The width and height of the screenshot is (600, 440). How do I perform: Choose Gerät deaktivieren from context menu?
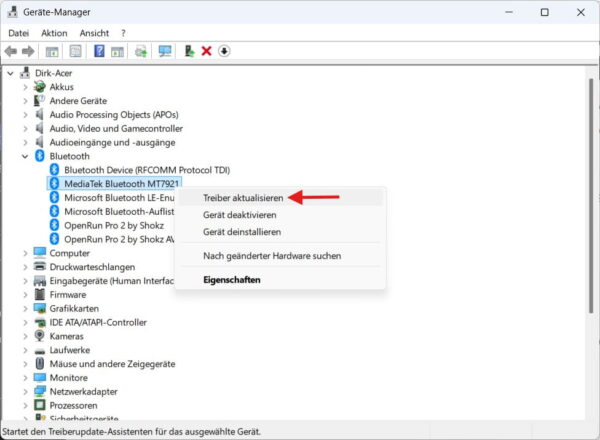280,215
